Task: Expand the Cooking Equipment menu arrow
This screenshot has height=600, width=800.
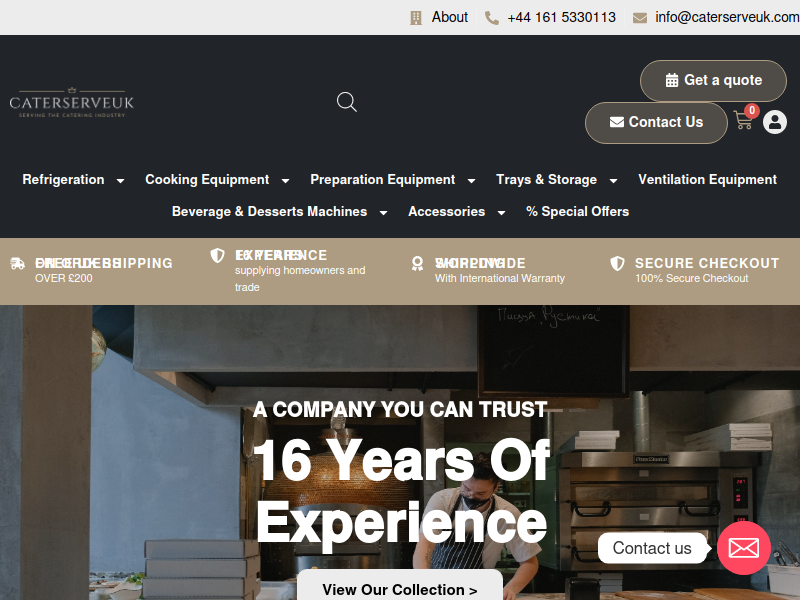Action: click(x=286, y=181)
